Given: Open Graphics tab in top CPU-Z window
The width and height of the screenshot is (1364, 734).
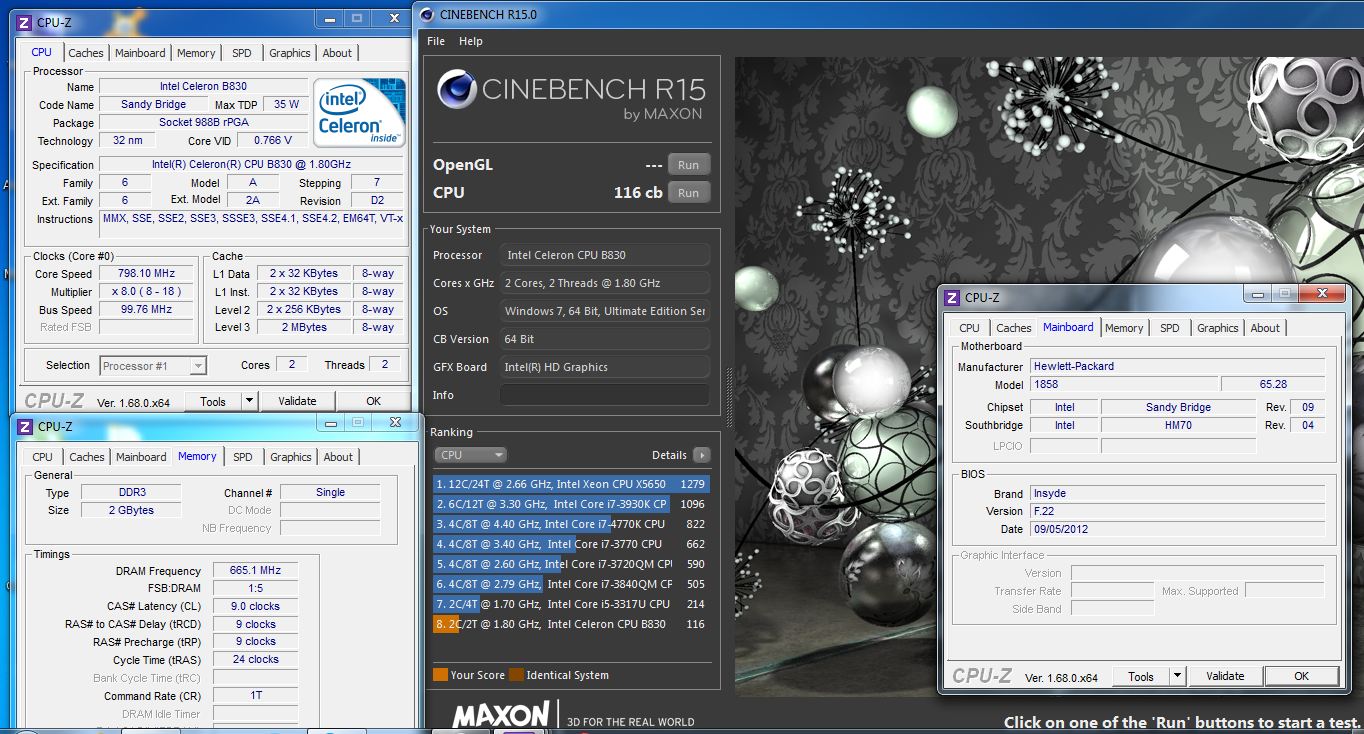Looking at the screenshot, I should click(x=290, y=53).
